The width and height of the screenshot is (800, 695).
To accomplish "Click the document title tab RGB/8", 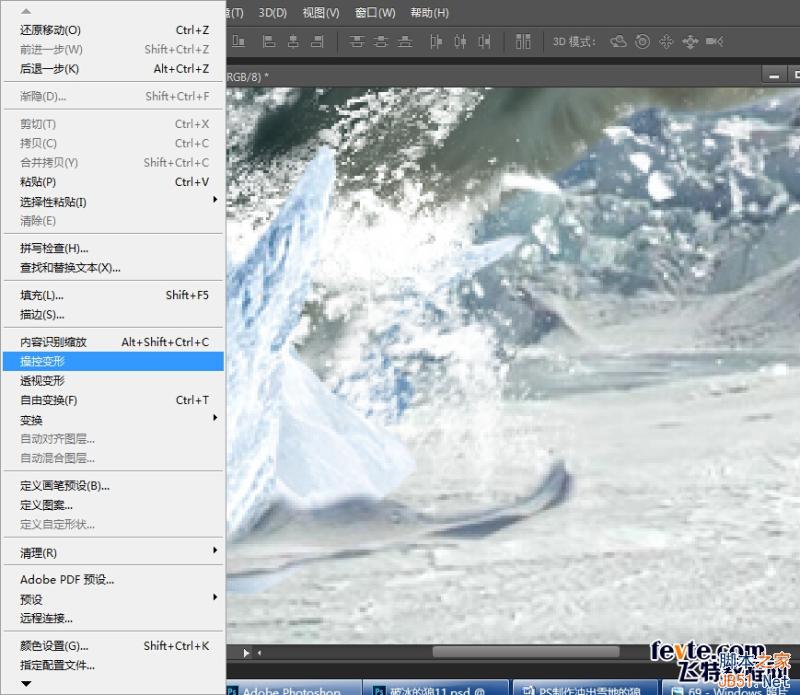I will [247, 77].
